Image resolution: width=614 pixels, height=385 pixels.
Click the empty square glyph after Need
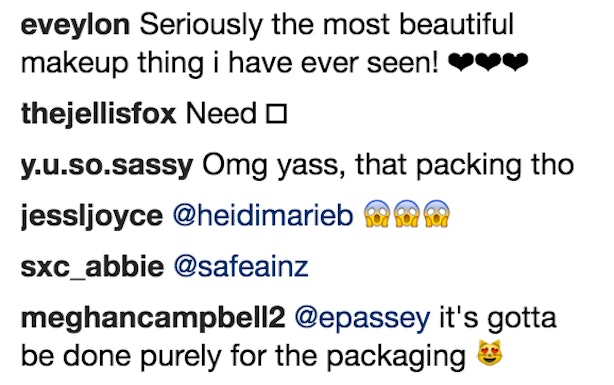pyautogui.click(x=276, y=114)
